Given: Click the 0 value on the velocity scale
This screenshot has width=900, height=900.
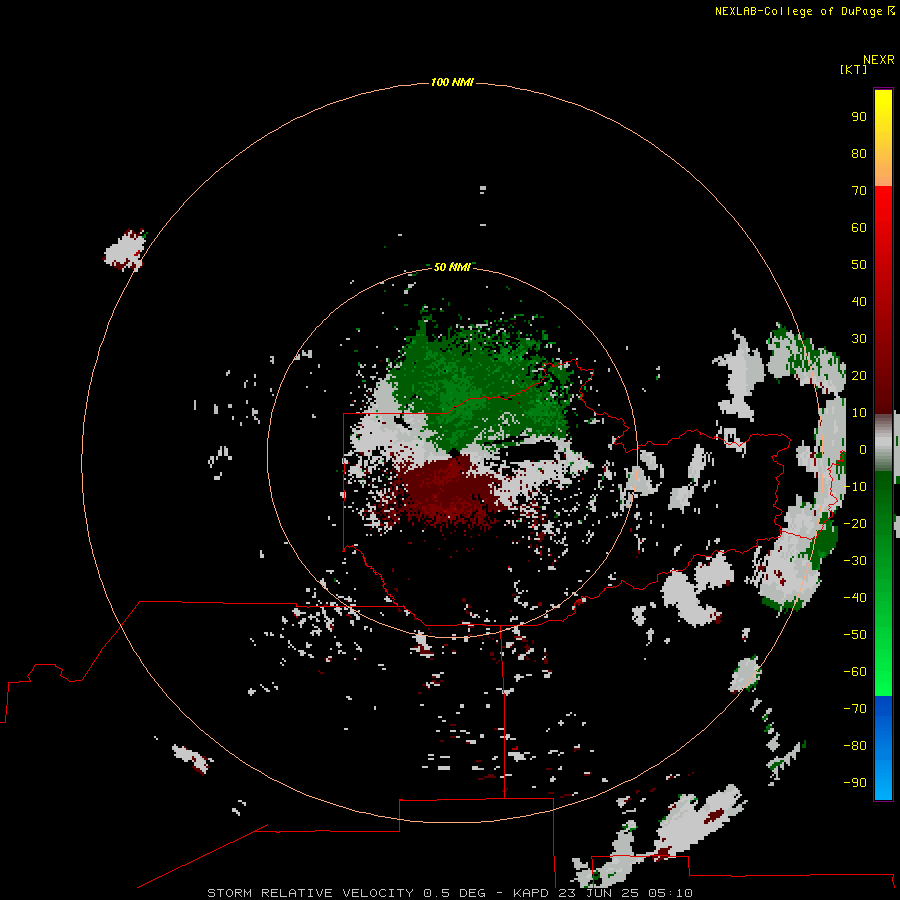Looking at the screenshot, I should 863,450.
